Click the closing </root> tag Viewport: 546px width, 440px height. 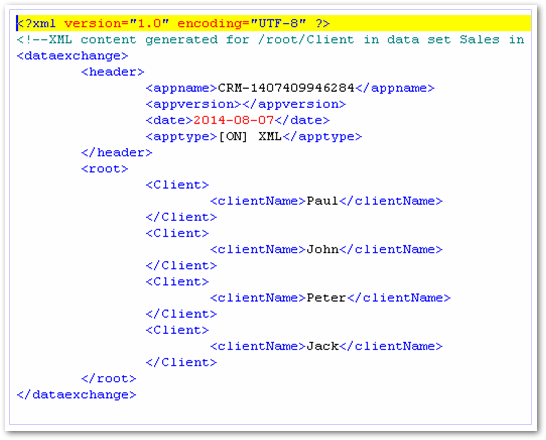[x=109, y=378]
